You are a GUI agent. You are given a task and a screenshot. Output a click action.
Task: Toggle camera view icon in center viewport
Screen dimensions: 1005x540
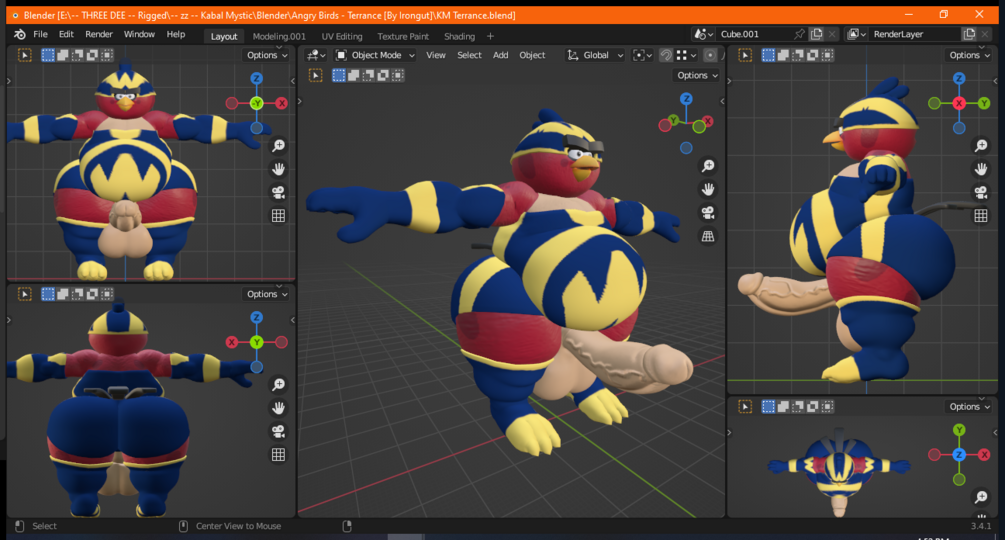[708, 213]
